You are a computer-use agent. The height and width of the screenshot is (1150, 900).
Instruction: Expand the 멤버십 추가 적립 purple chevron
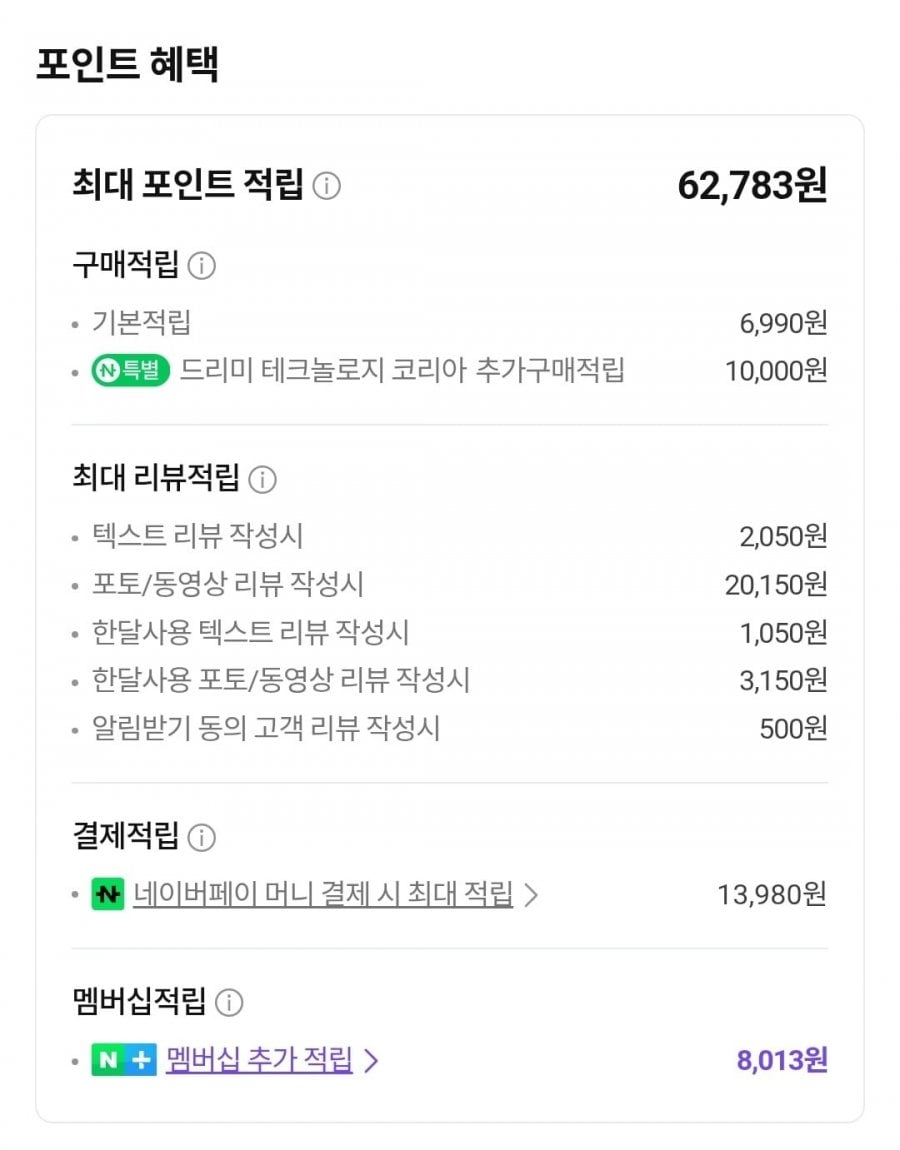371,1060
